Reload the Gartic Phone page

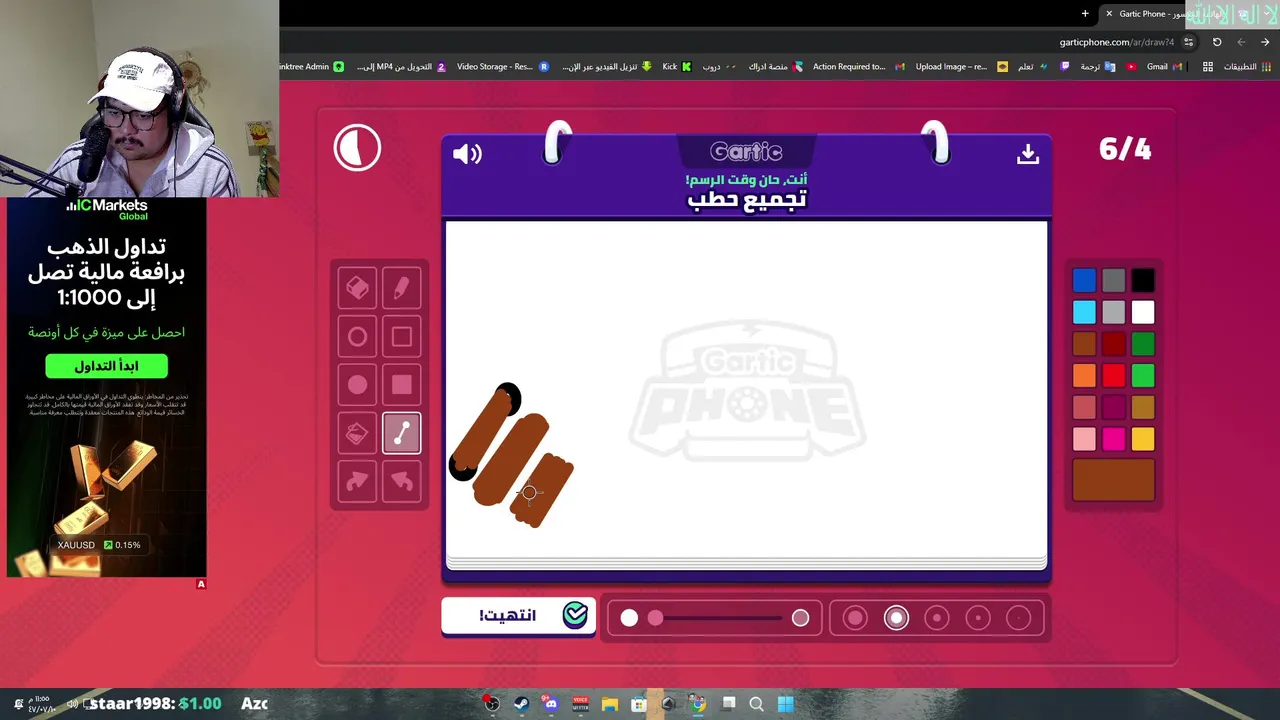tap(1217, 42)
